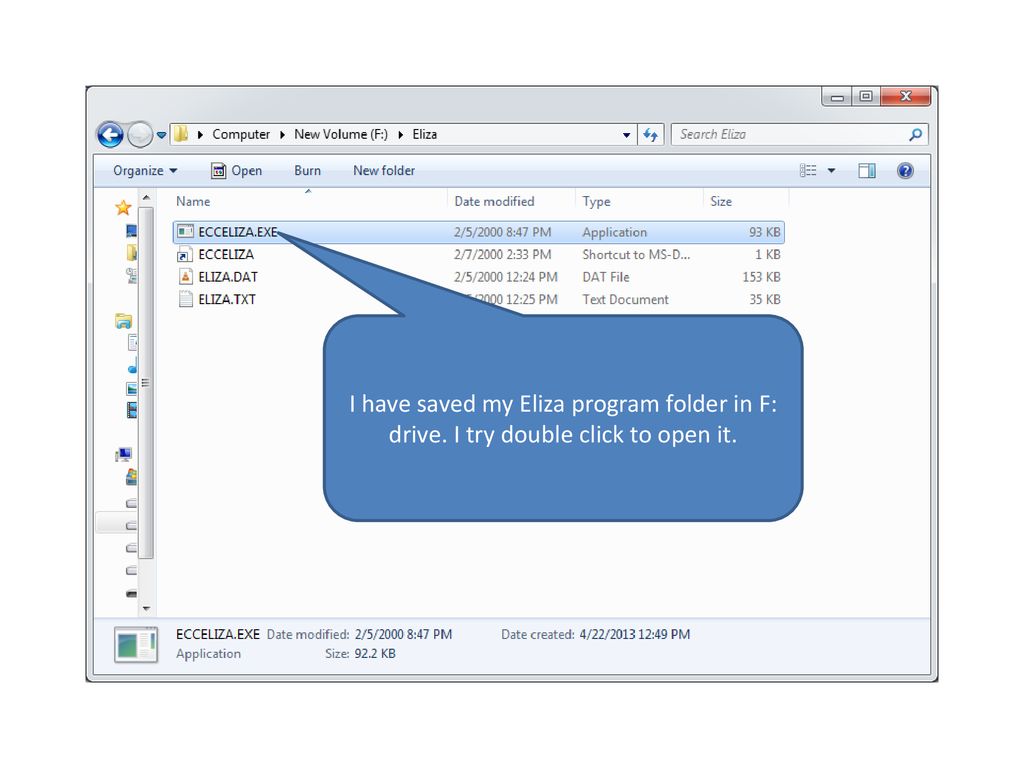Select the Pictures icon in navigation pane
1024x768 pixels.
point(132,389)
